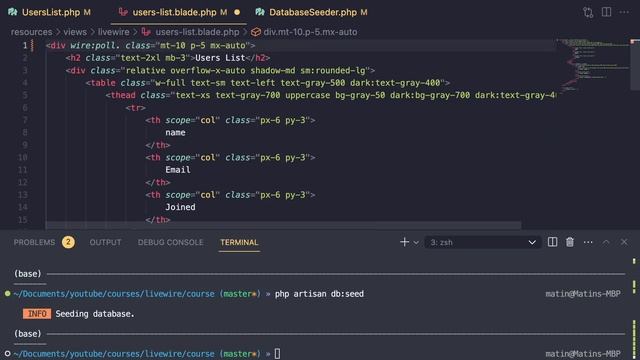
Task: Split the editor to the right
Action: [606, 12]
